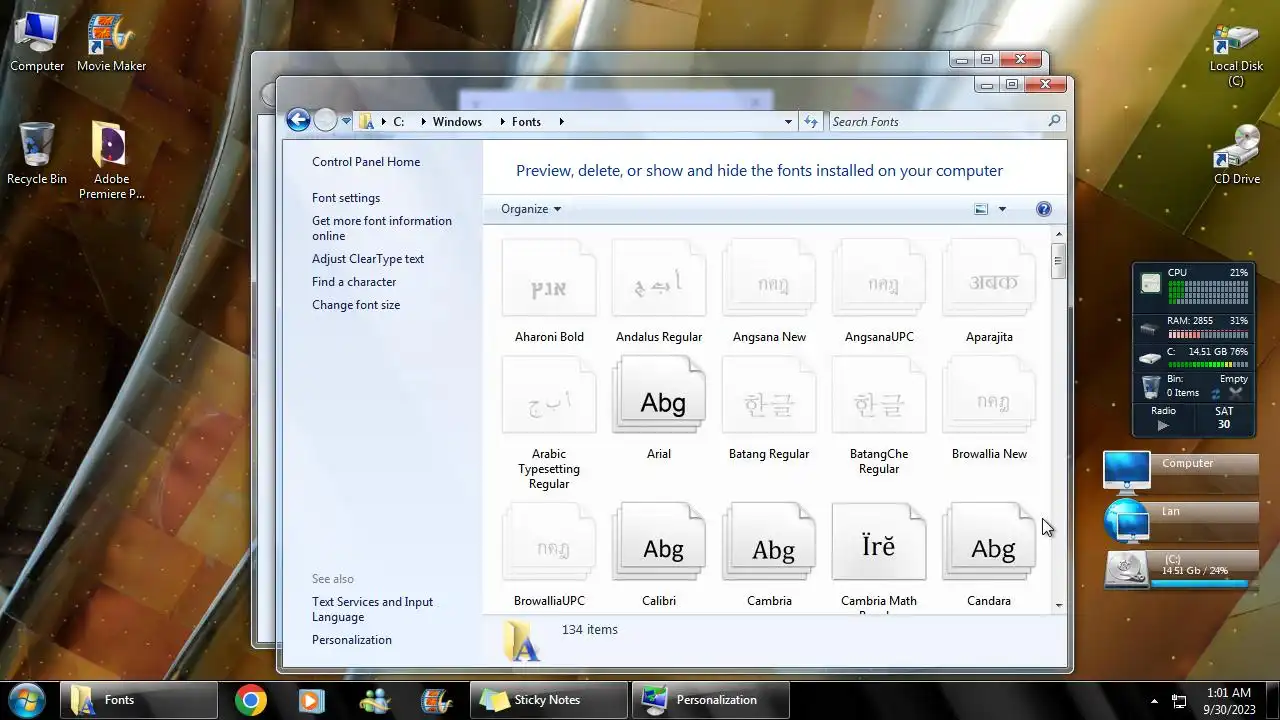Viewport: 1280px width, 720px height.
Task: Expand the arrow after Fonts breadcrumb
Action: pos(561,122)
